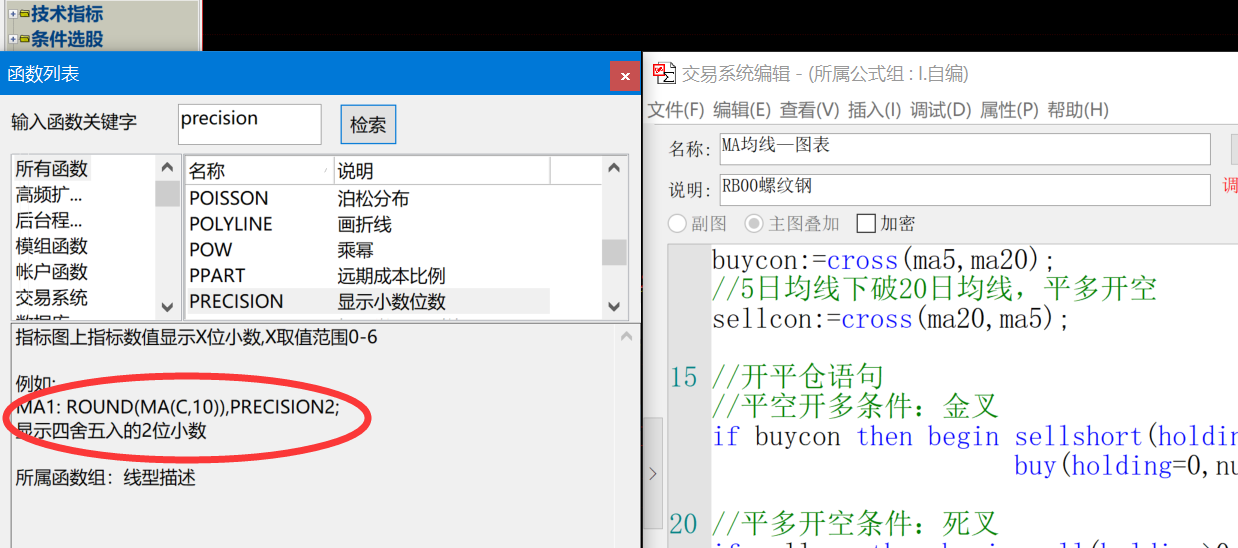
Task: Click line number 15 in gutter
Action: [684, 377]
